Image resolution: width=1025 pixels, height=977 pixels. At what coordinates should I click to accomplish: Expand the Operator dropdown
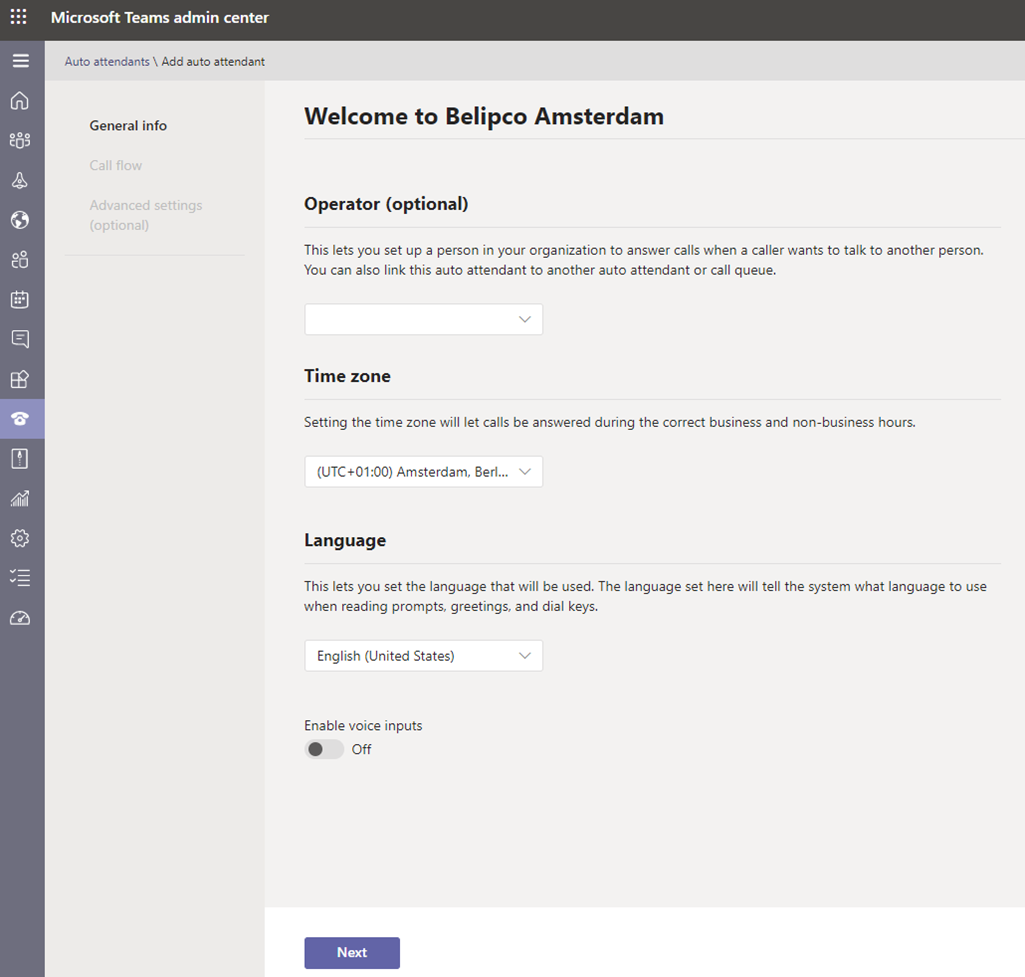point(423,320)
